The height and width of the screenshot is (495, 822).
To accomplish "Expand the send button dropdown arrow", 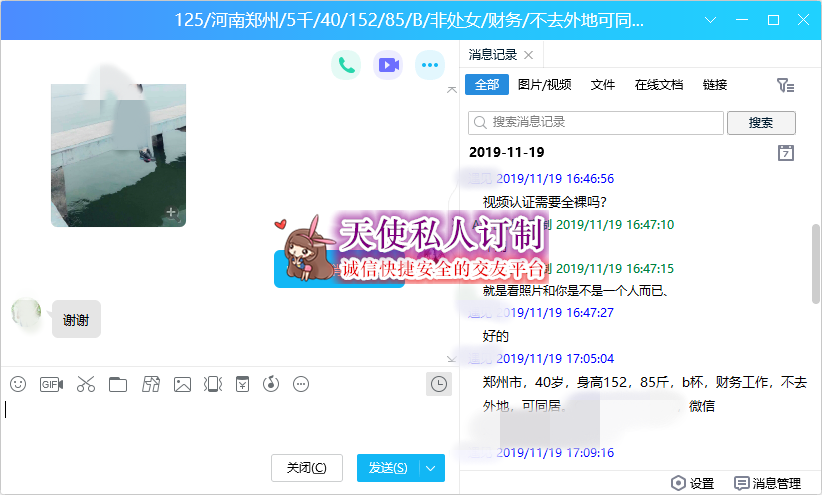I will tap(432, 468).
